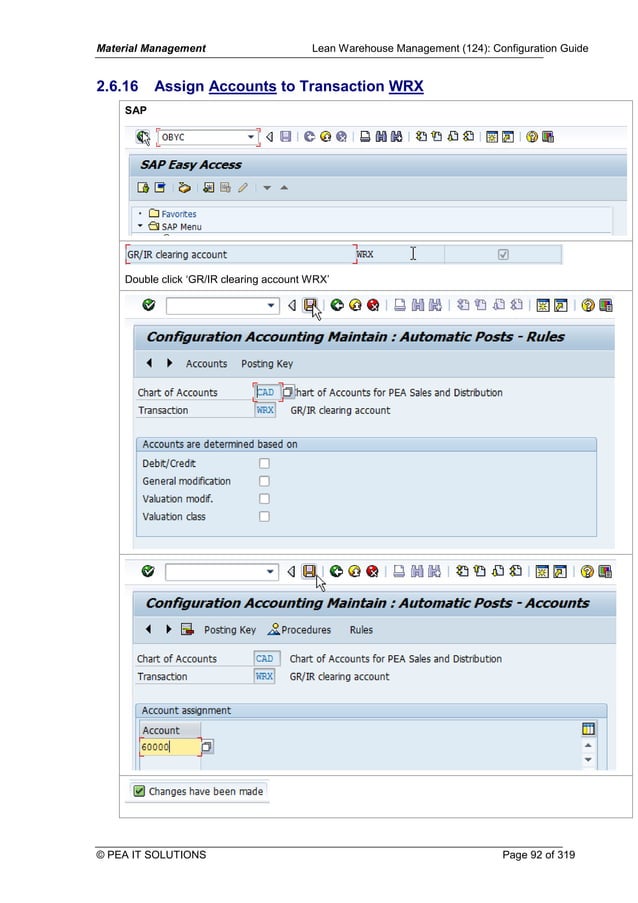Enable the Valuation modif. checkbox
Image resolution: width=638 pixels, height=903 pixels.
[x=264, y=499]
